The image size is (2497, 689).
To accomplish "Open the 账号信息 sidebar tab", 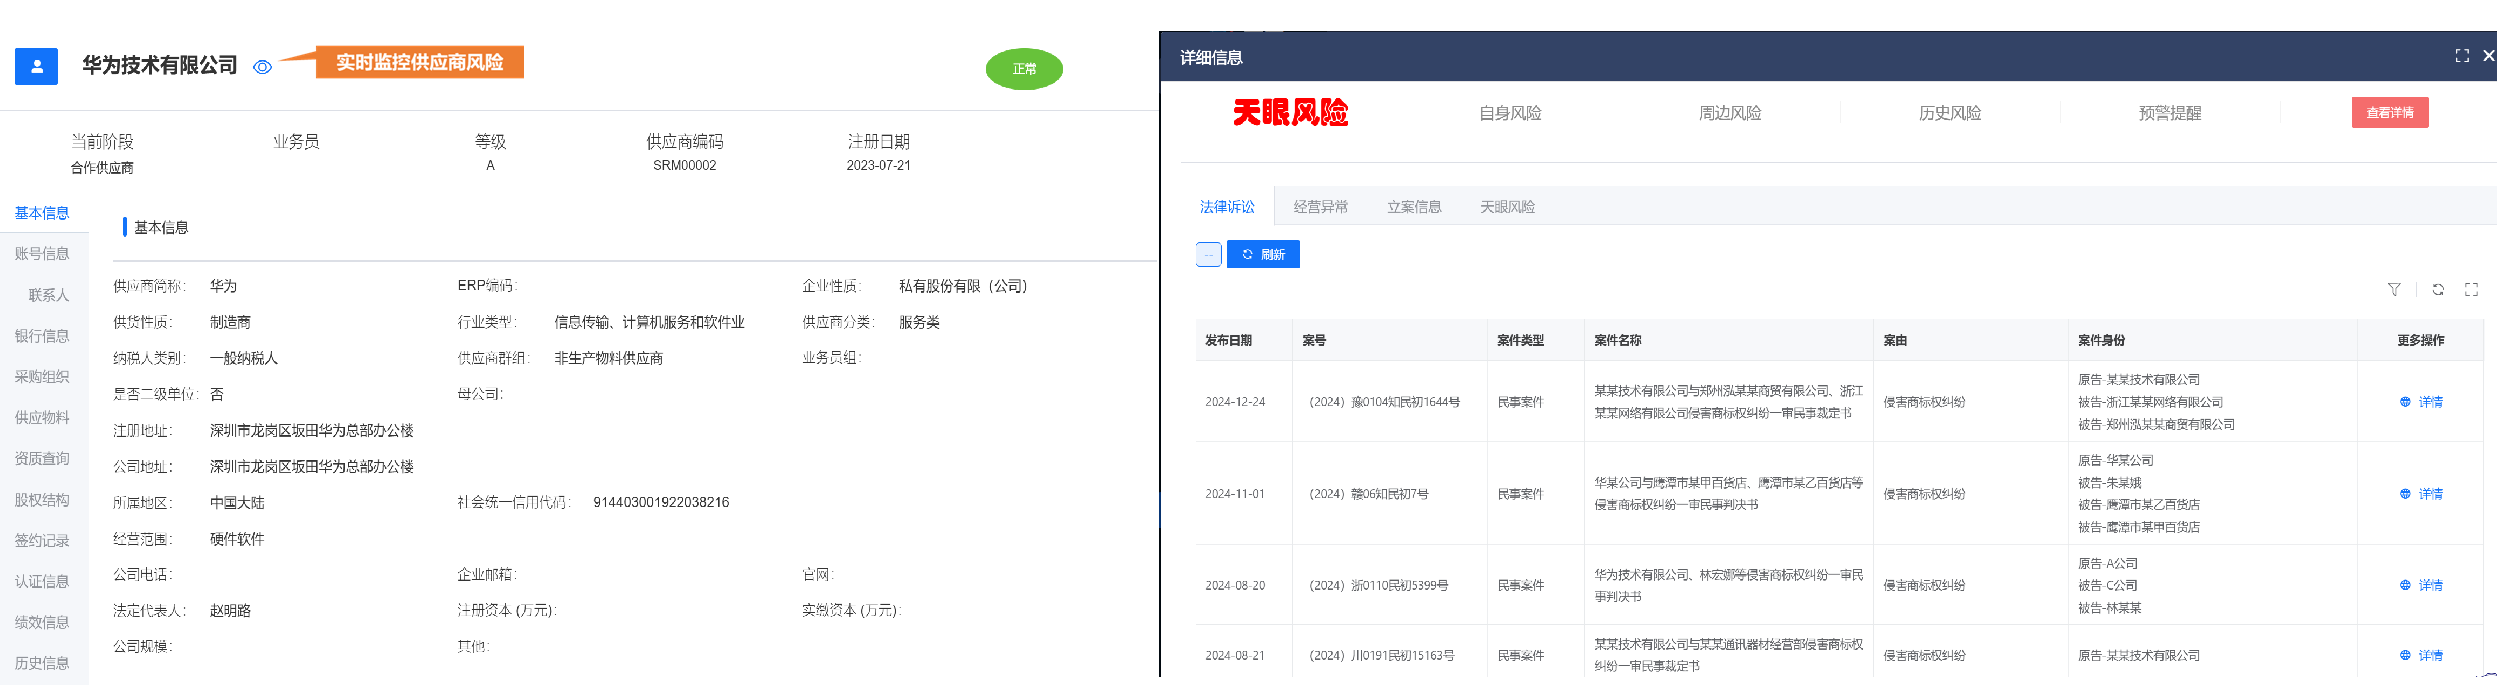I will pos(42,254).
